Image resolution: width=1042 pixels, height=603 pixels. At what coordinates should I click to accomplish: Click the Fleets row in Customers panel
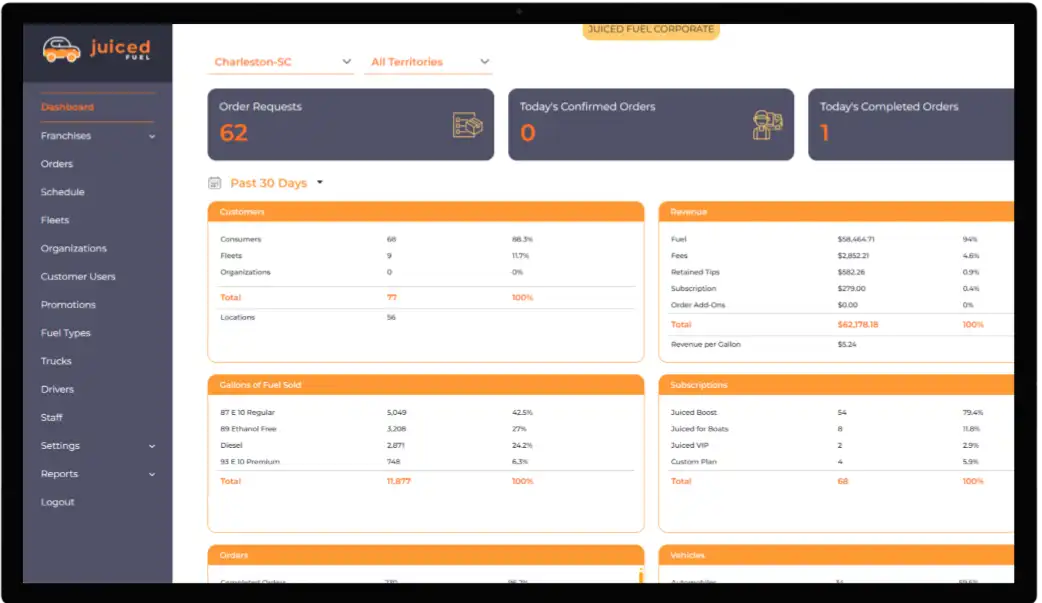(x=426, y=256)
